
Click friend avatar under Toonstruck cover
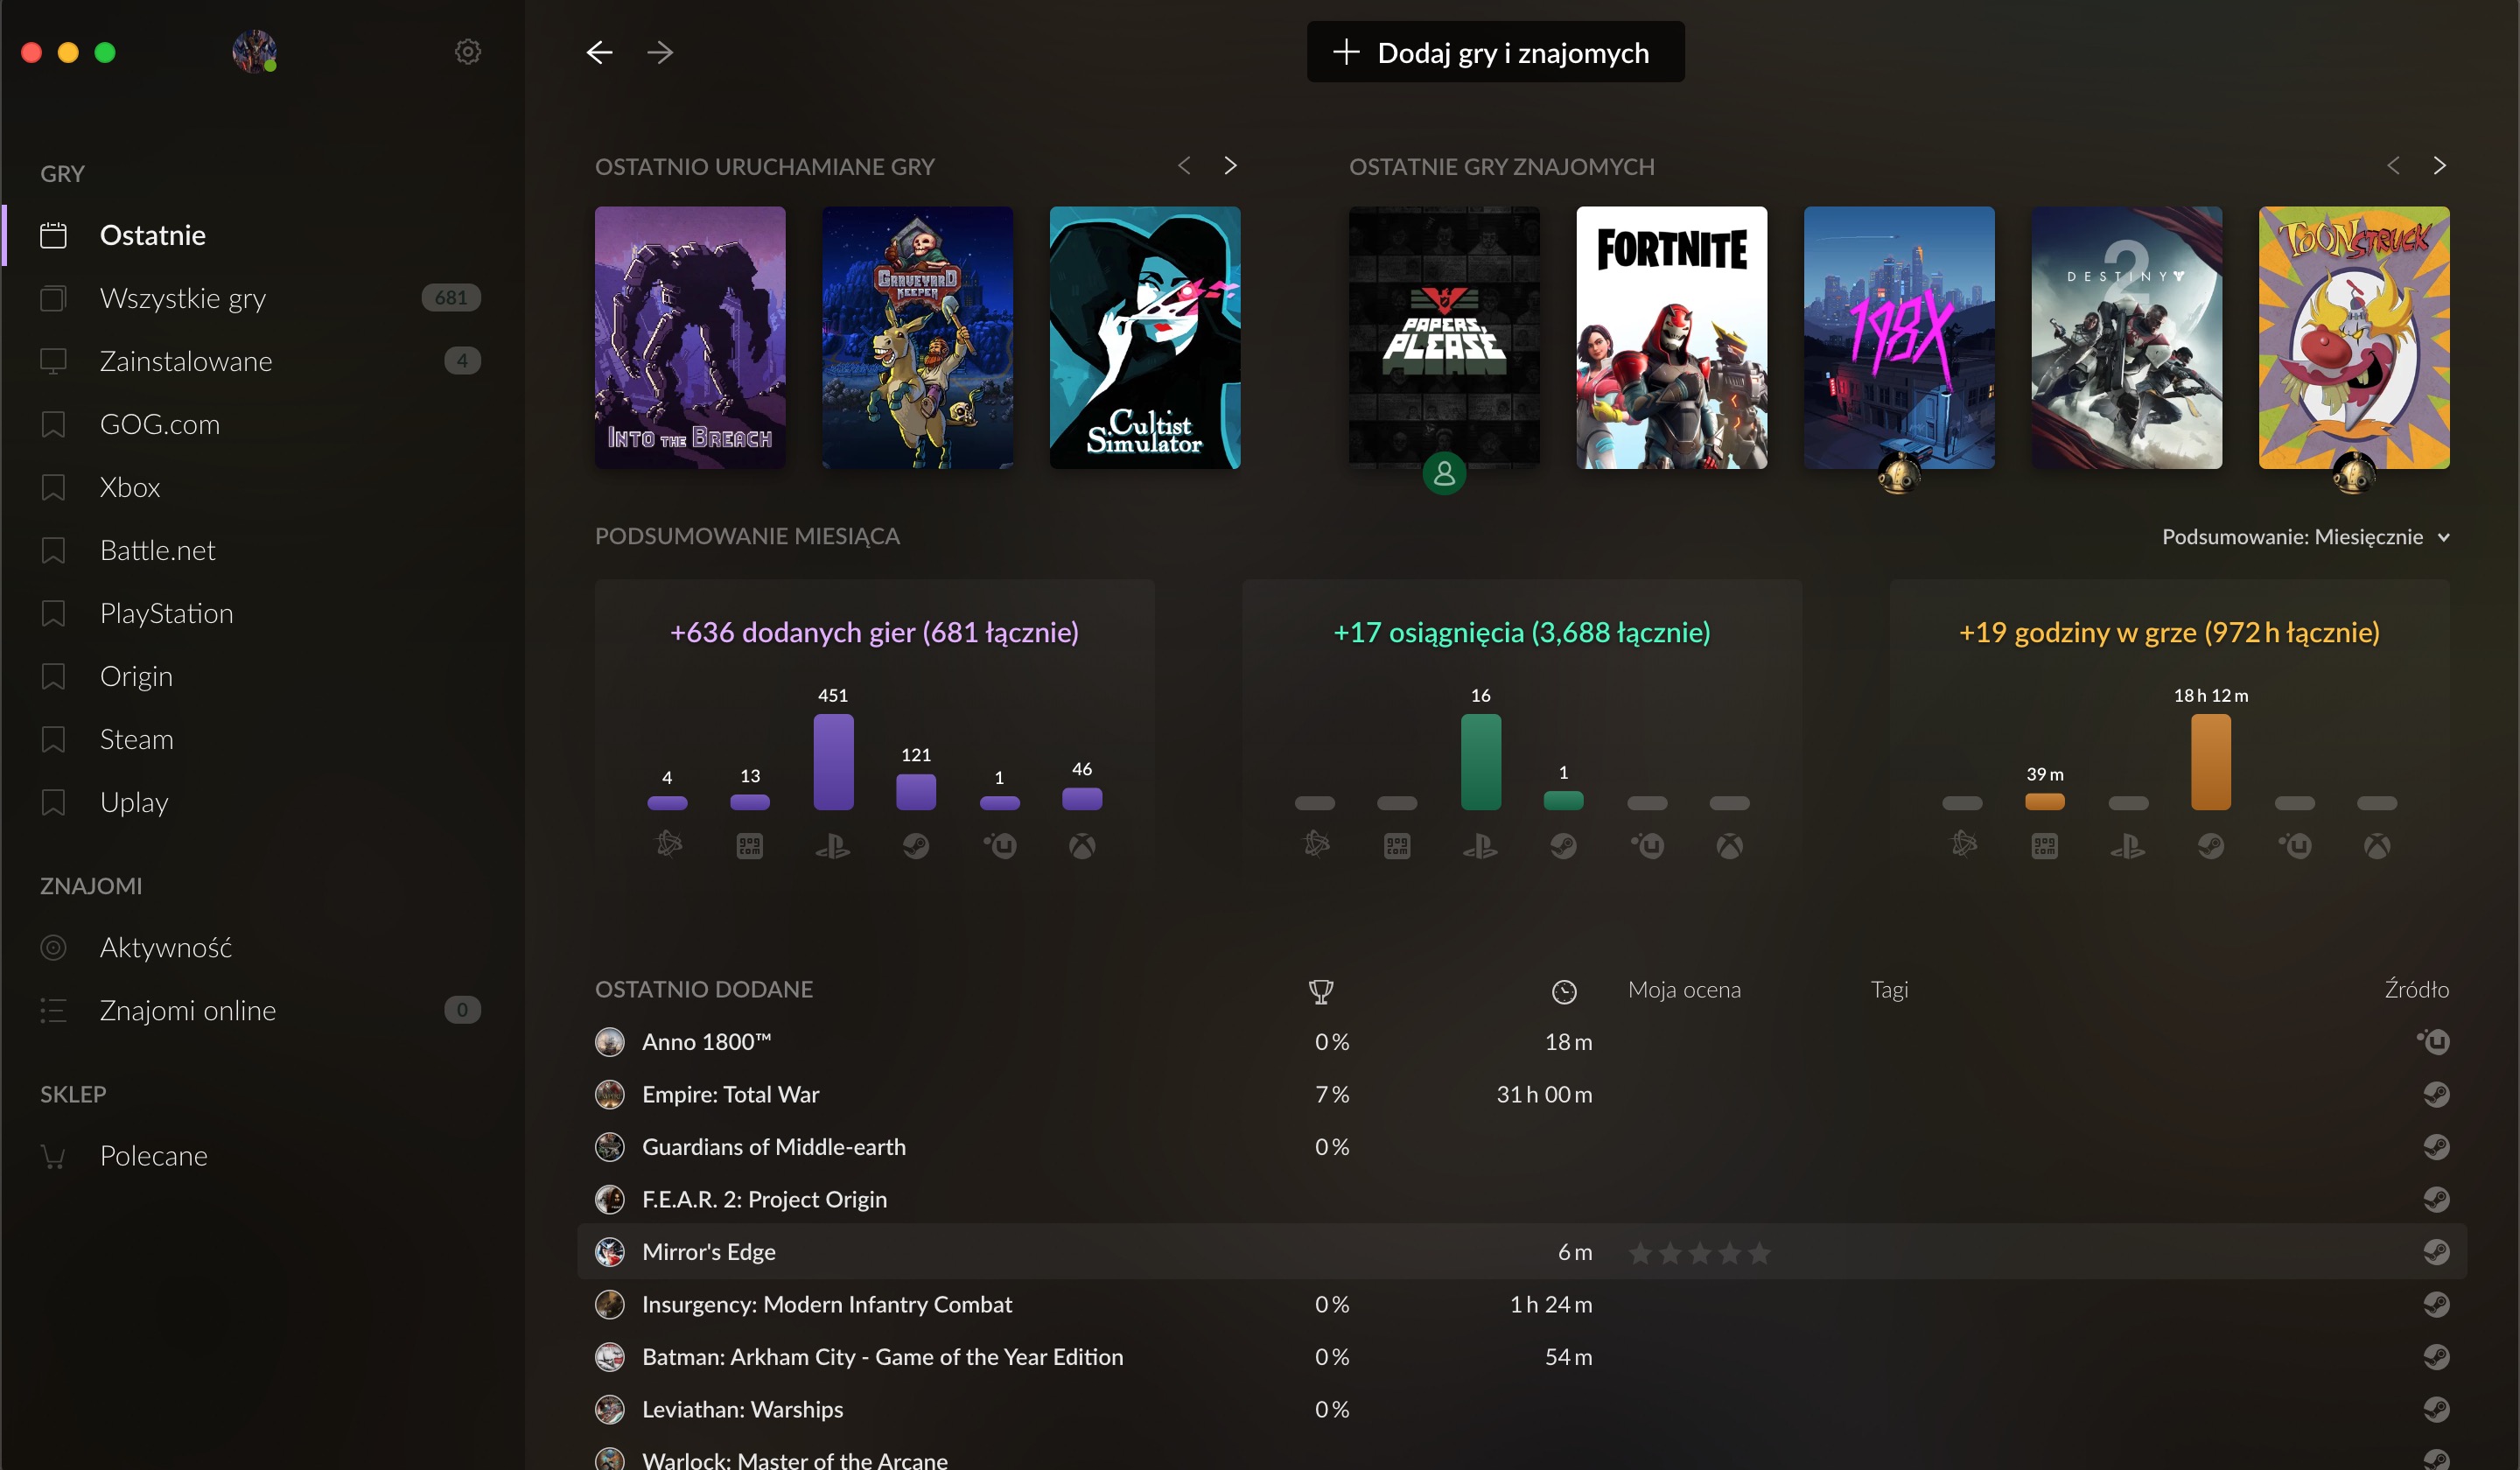coord(2354,473)
